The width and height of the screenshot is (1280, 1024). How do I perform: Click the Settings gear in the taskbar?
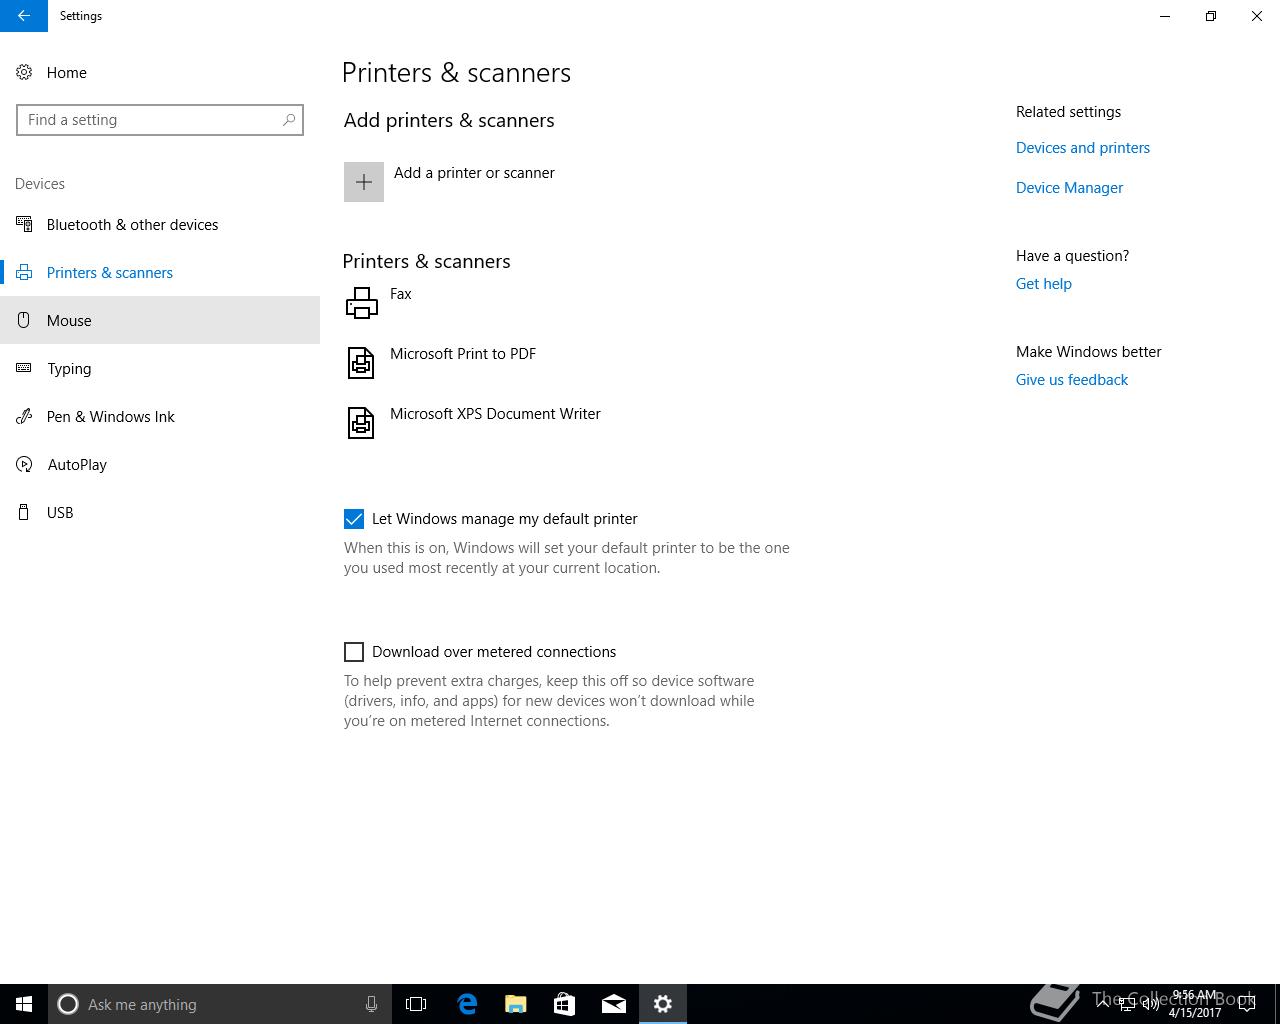(x=663, y=1004)
